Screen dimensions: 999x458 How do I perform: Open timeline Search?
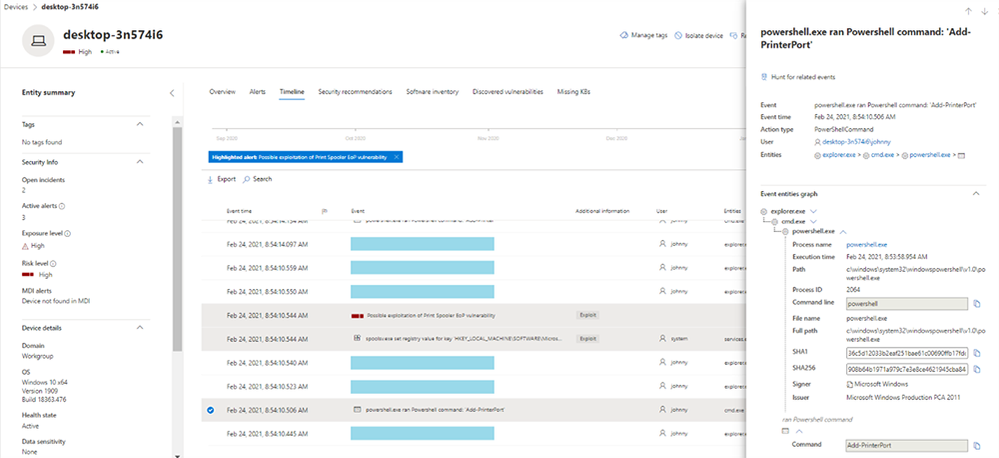pos(257,179)
